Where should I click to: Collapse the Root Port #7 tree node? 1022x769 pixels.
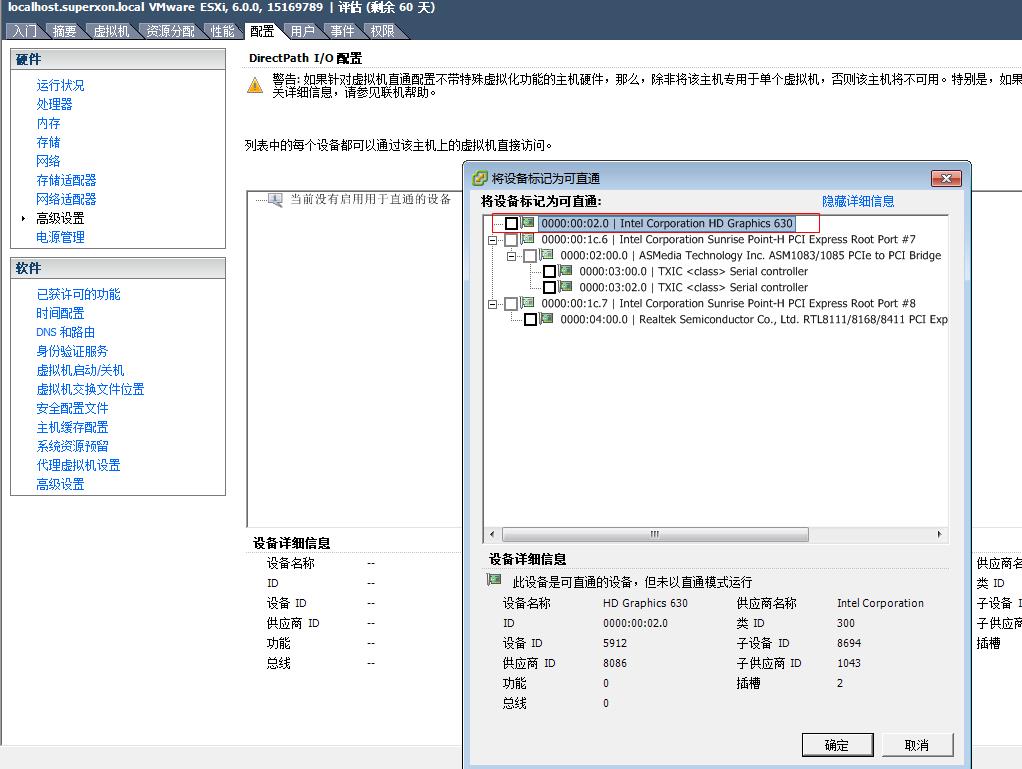[493, 240]
